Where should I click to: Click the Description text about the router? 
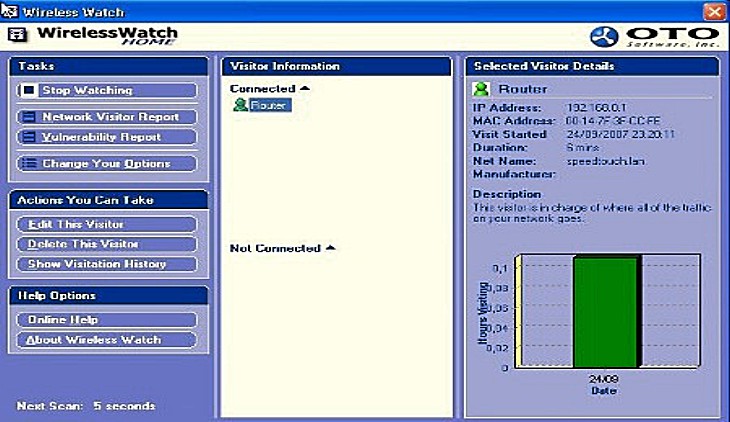coord(592,213)
